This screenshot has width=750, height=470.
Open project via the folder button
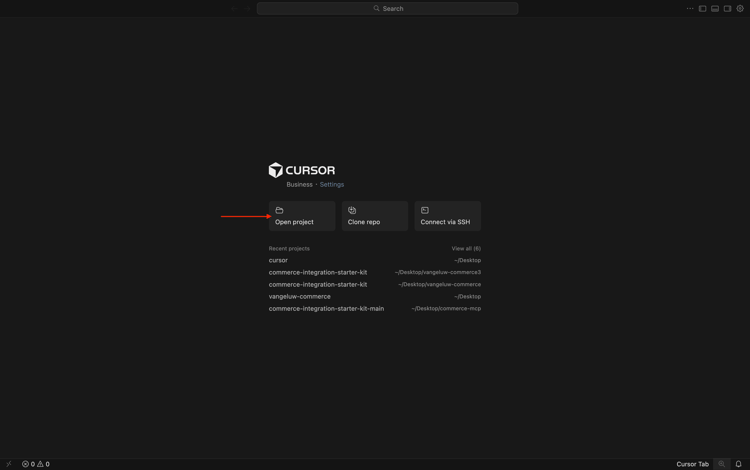pos(302,216)
